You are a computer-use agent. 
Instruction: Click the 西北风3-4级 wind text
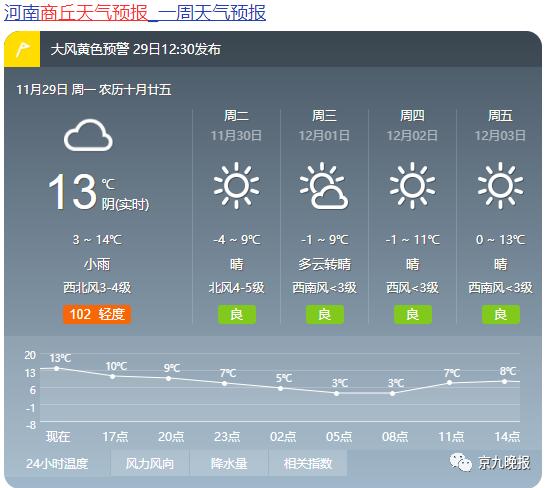97,288
